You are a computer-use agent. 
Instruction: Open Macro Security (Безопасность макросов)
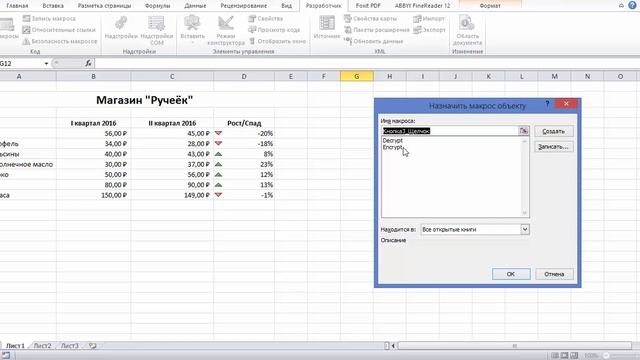[60, 41]
